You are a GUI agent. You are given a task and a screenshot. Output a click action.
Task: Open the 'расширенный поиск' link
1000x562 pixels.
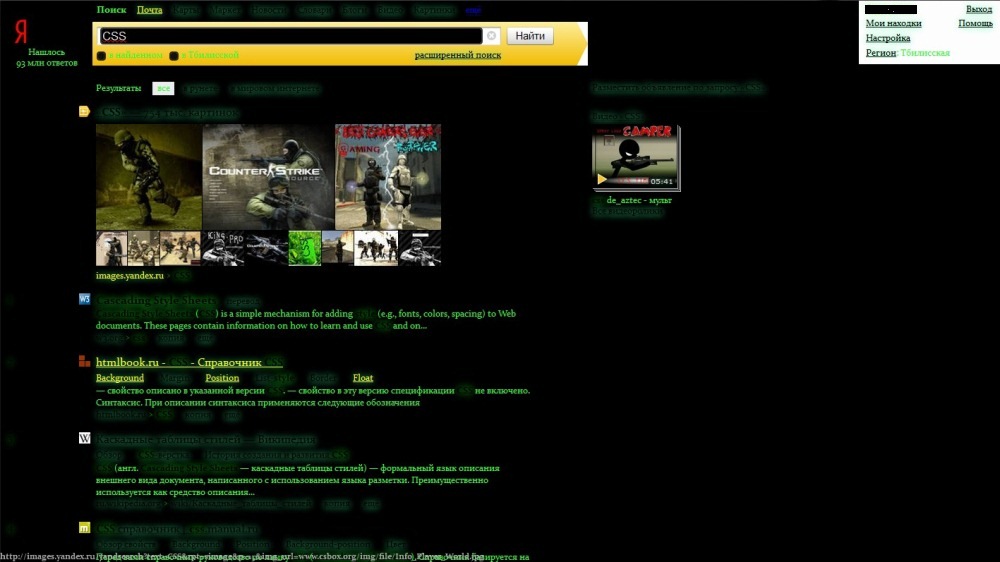pos(458,55)
